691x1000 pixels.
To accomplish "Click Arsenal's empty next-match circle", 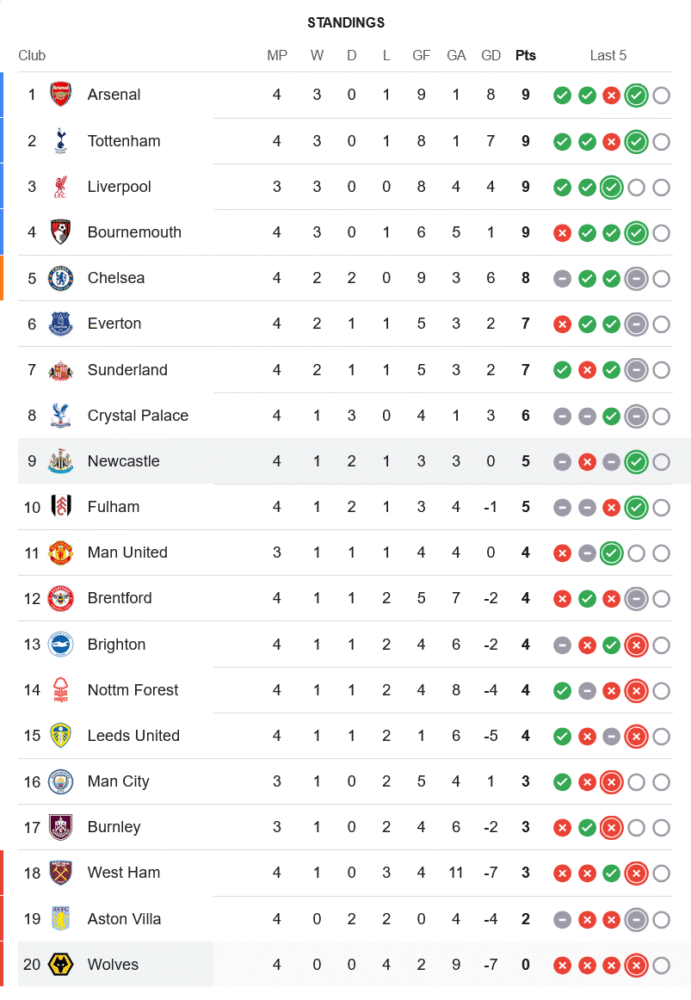I will click(661, 96).
